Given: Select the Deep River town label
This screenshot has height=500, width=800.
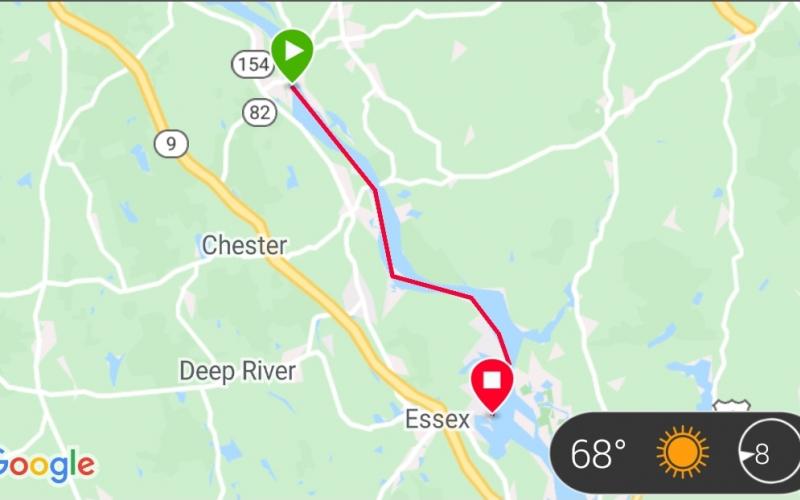Looking at the screenshot, I should [x=237, y=371].
